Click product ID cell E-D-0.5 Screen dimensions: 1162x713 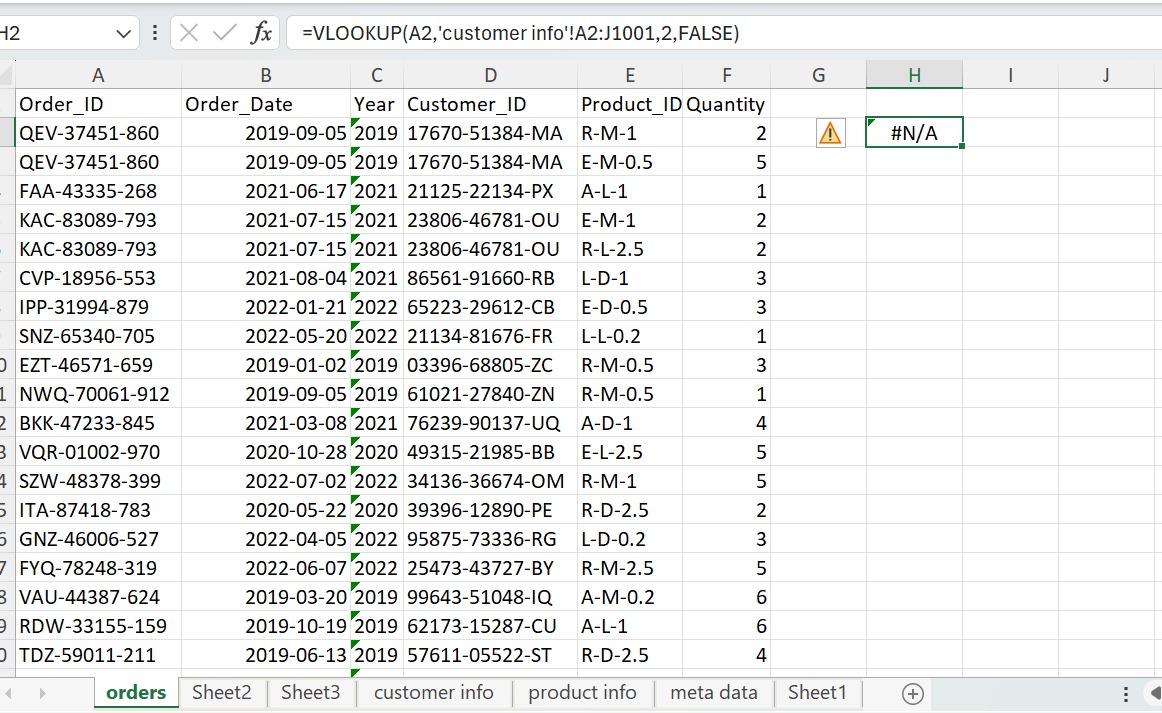pyautogui.click(x=630, y=307)
